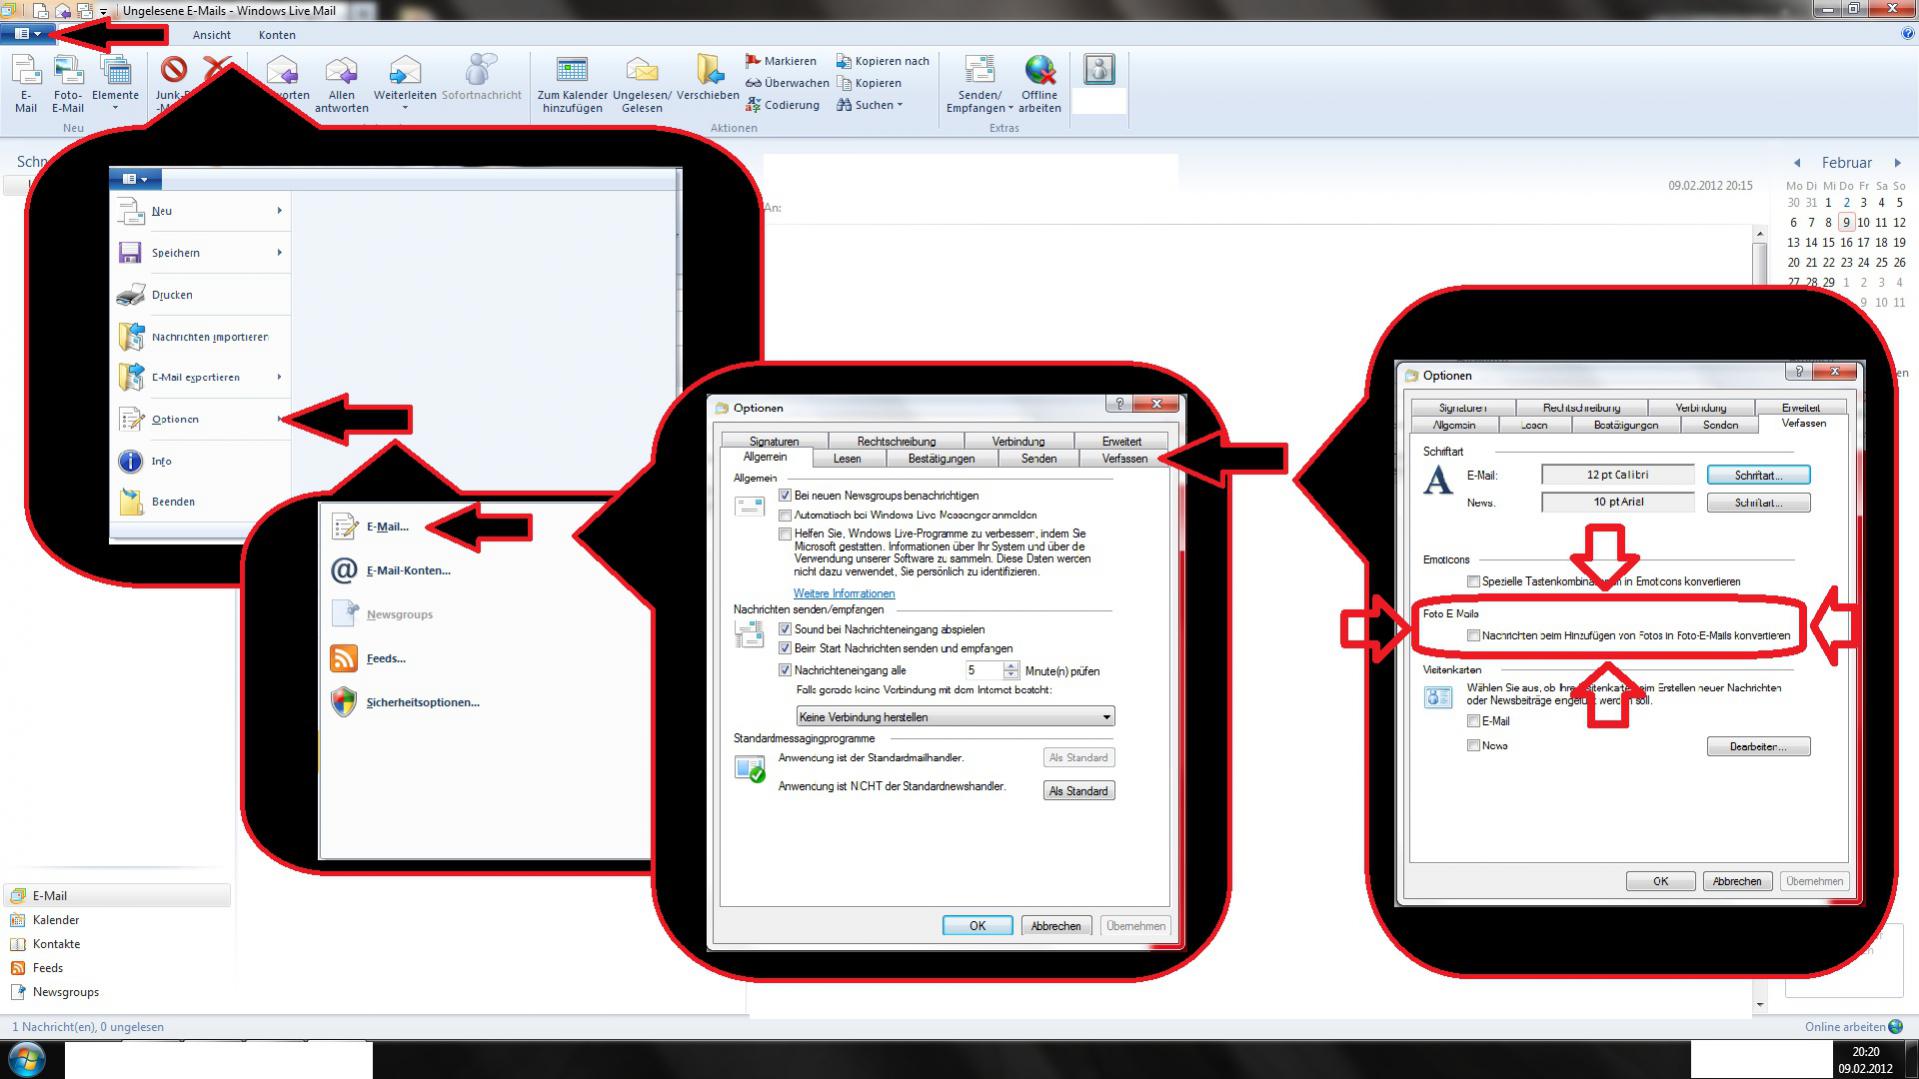
Task: Click Schriftart... button for News font
Action: tap(1758, 503)
